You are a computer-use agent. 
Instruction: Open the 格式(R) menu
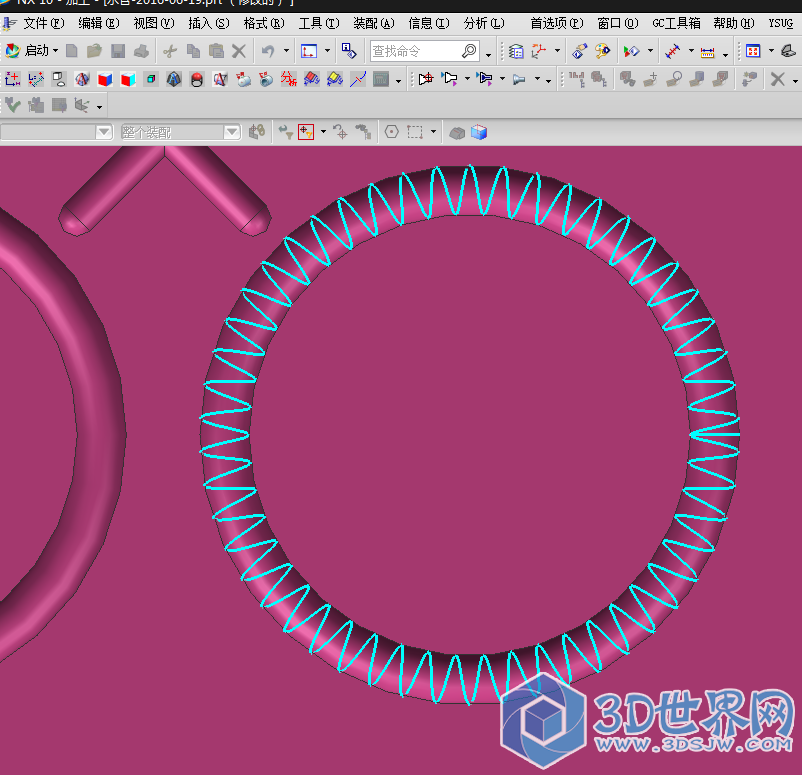(264, 24)
